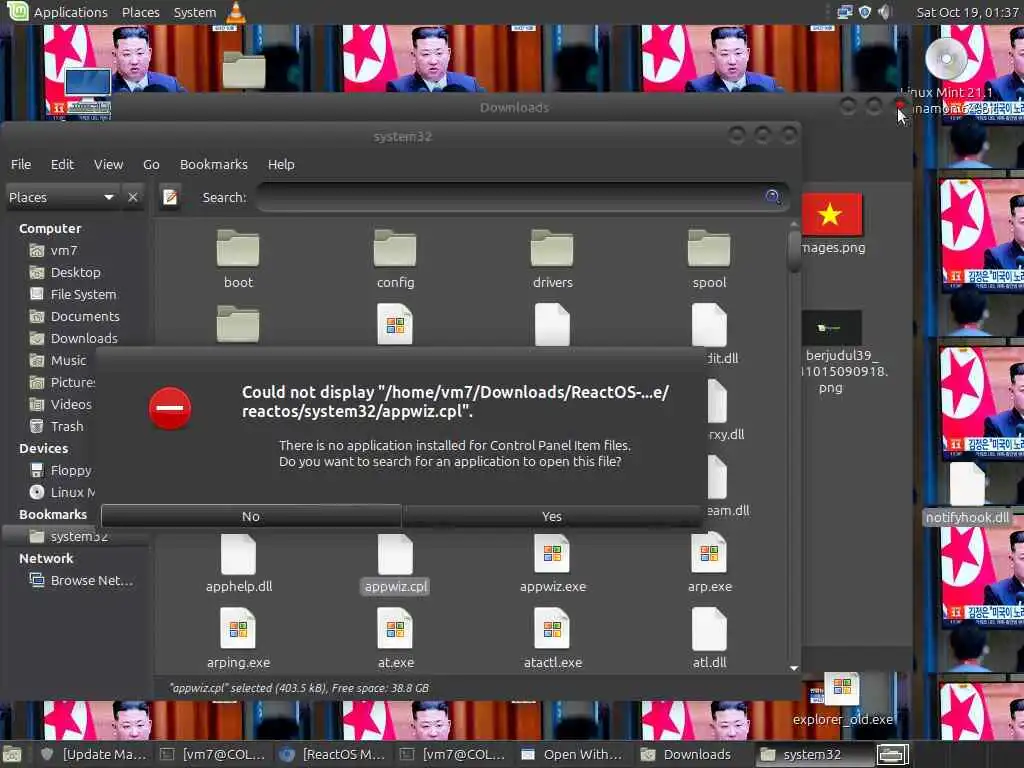Open the Bookmarks menu

[214, 165]
